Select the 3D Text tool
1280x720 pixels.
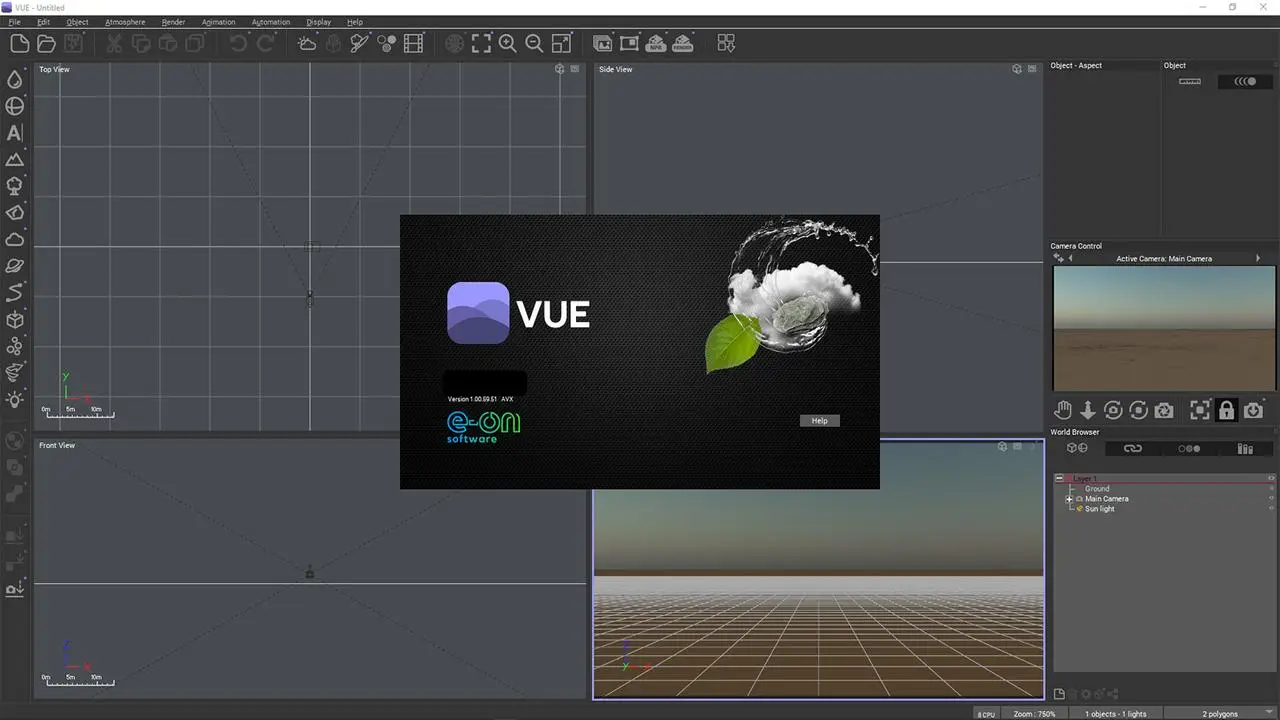[15, 132]
